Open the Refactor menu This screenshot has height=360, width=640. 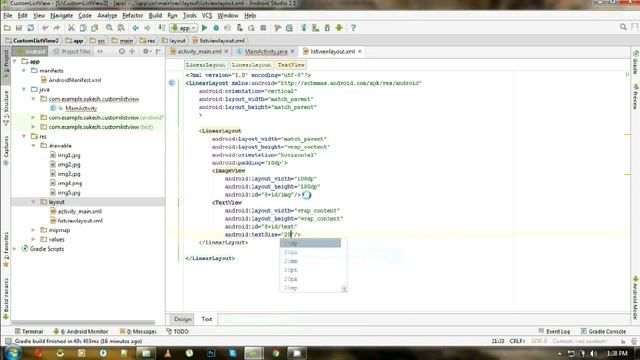click(133, 16)
